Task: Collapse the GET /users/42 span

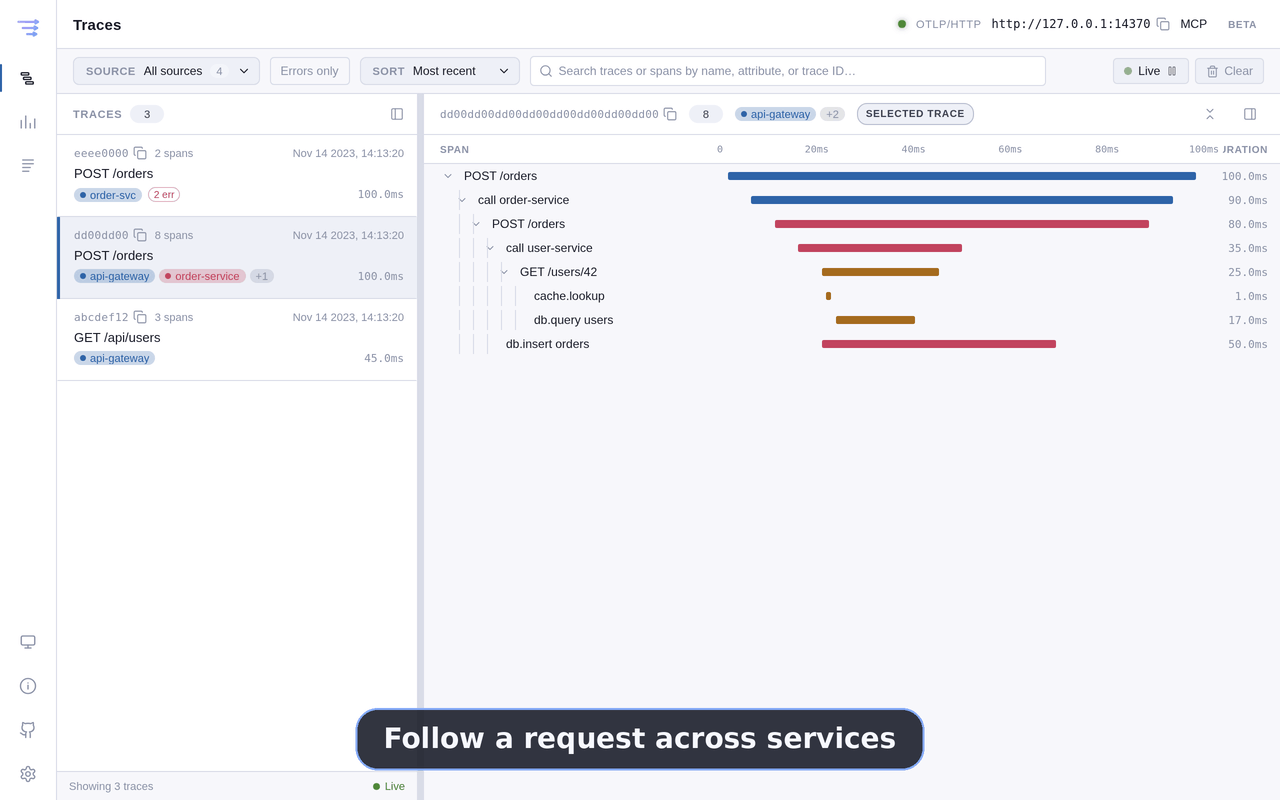Action: 504,272
